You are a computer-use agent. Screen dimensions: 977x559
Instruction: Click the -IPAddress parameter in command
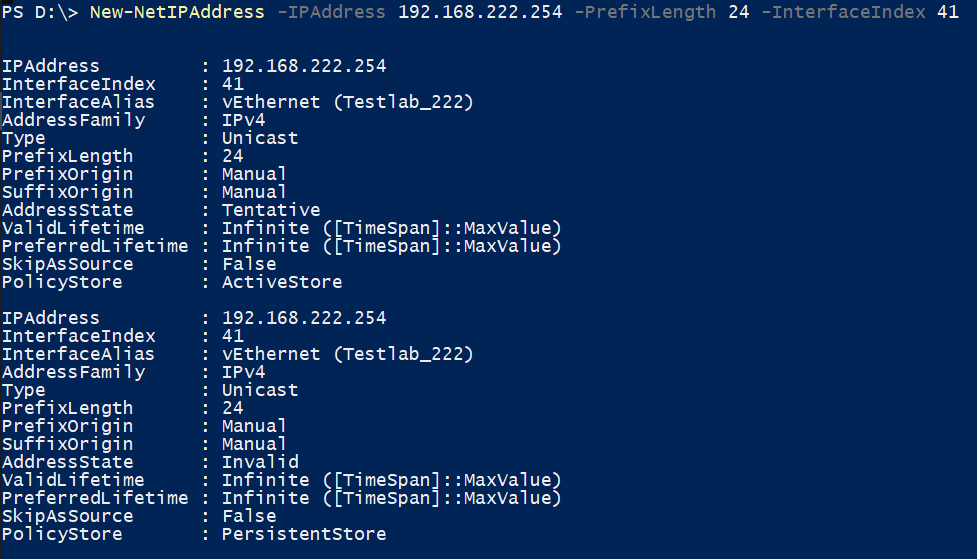tap(331, 12)
